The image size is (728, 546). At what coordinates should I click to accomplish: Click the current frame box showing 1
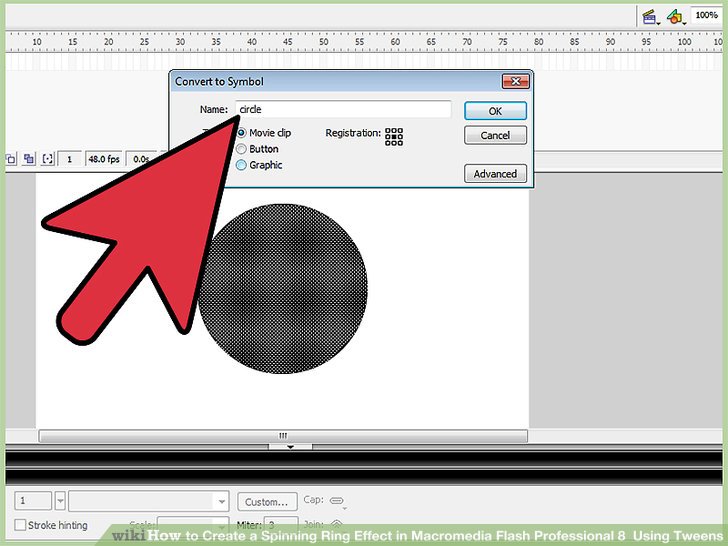coord(70,159)
